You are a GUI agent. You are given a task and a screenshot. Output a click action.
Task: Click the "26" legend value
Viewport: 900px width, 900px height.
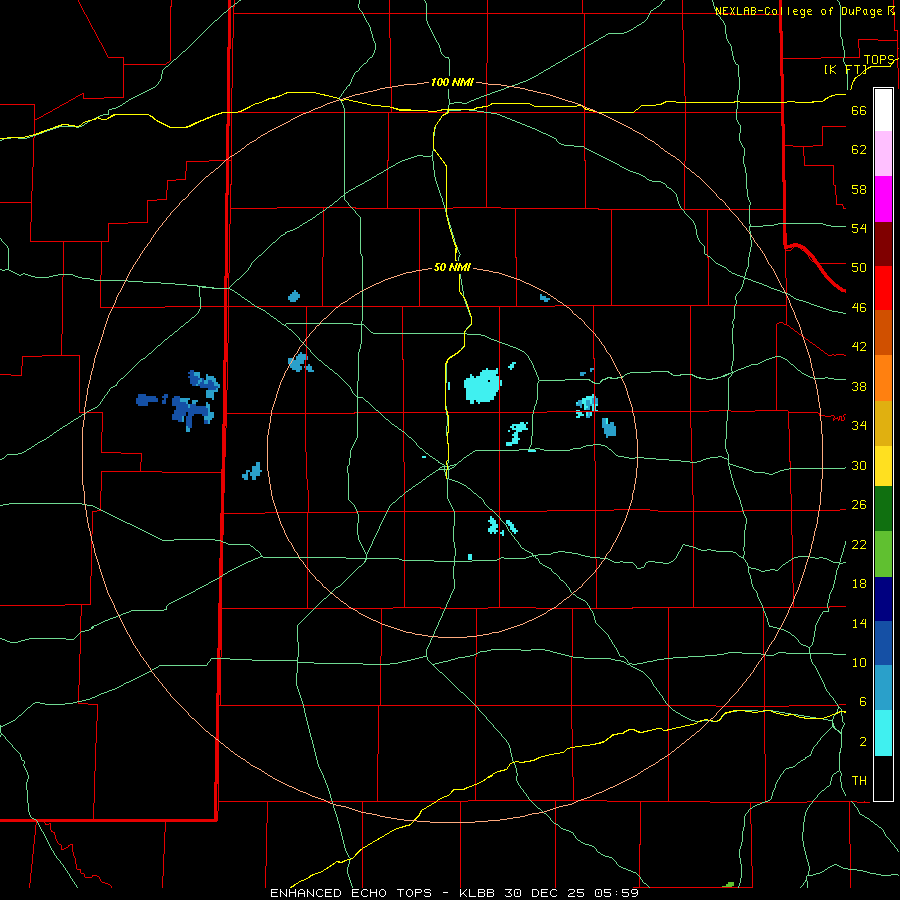click(x=859, y=505)
